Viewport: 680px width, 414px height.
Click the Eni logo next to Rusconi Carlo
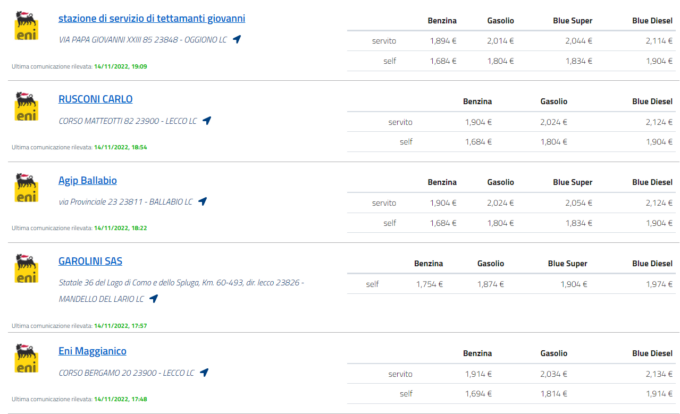click(26, 106)
